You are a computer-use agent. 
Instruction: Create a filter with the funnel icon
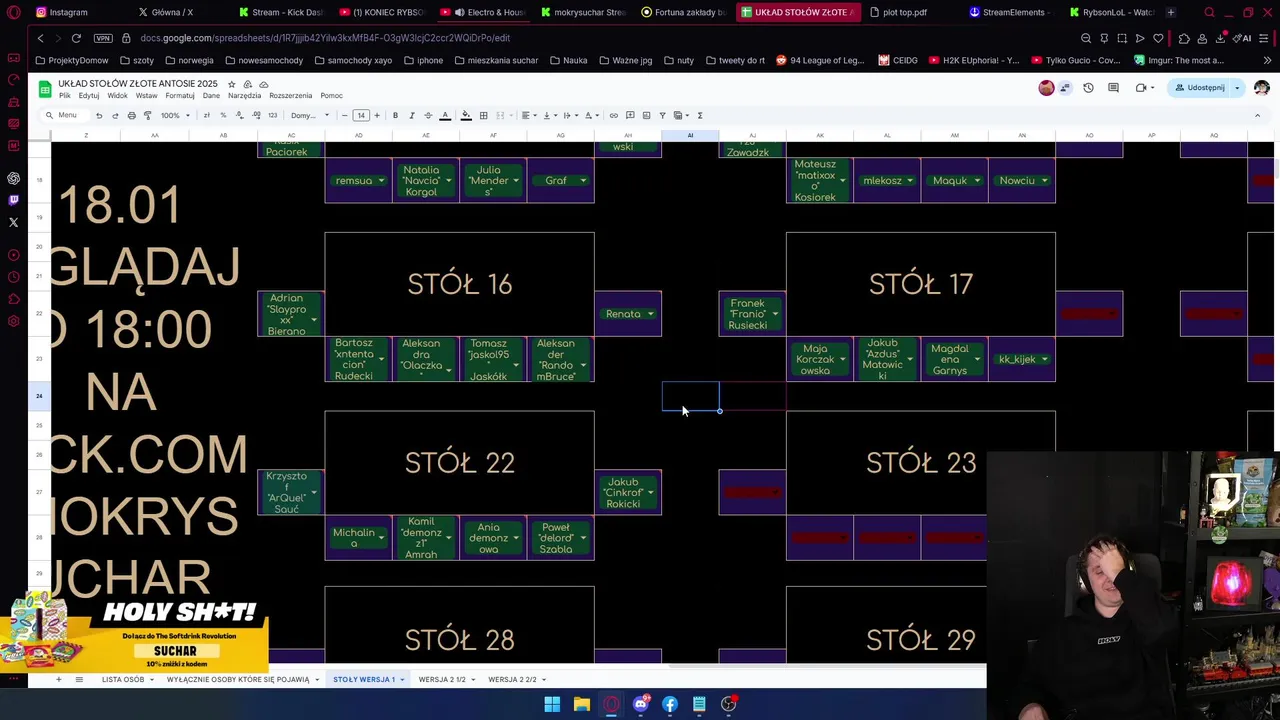(662, 115)
